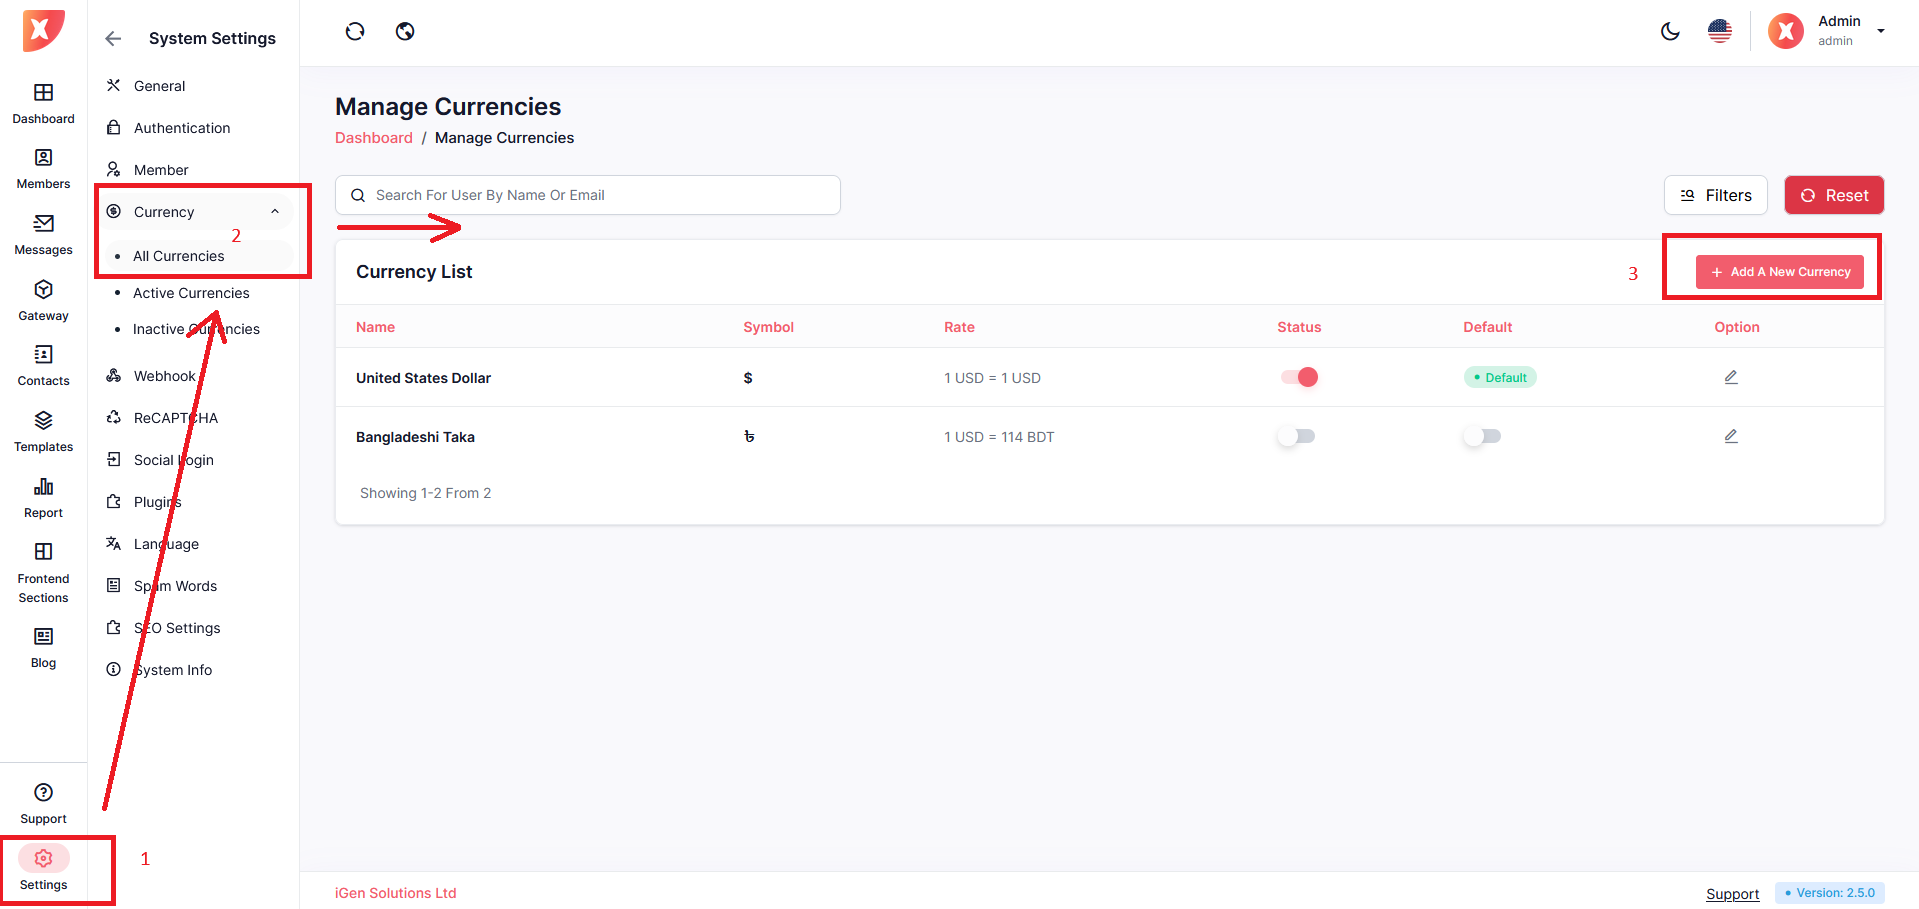
Task: Edit United States Dollar with pencil icon
Action: [x=1731, y=377]
